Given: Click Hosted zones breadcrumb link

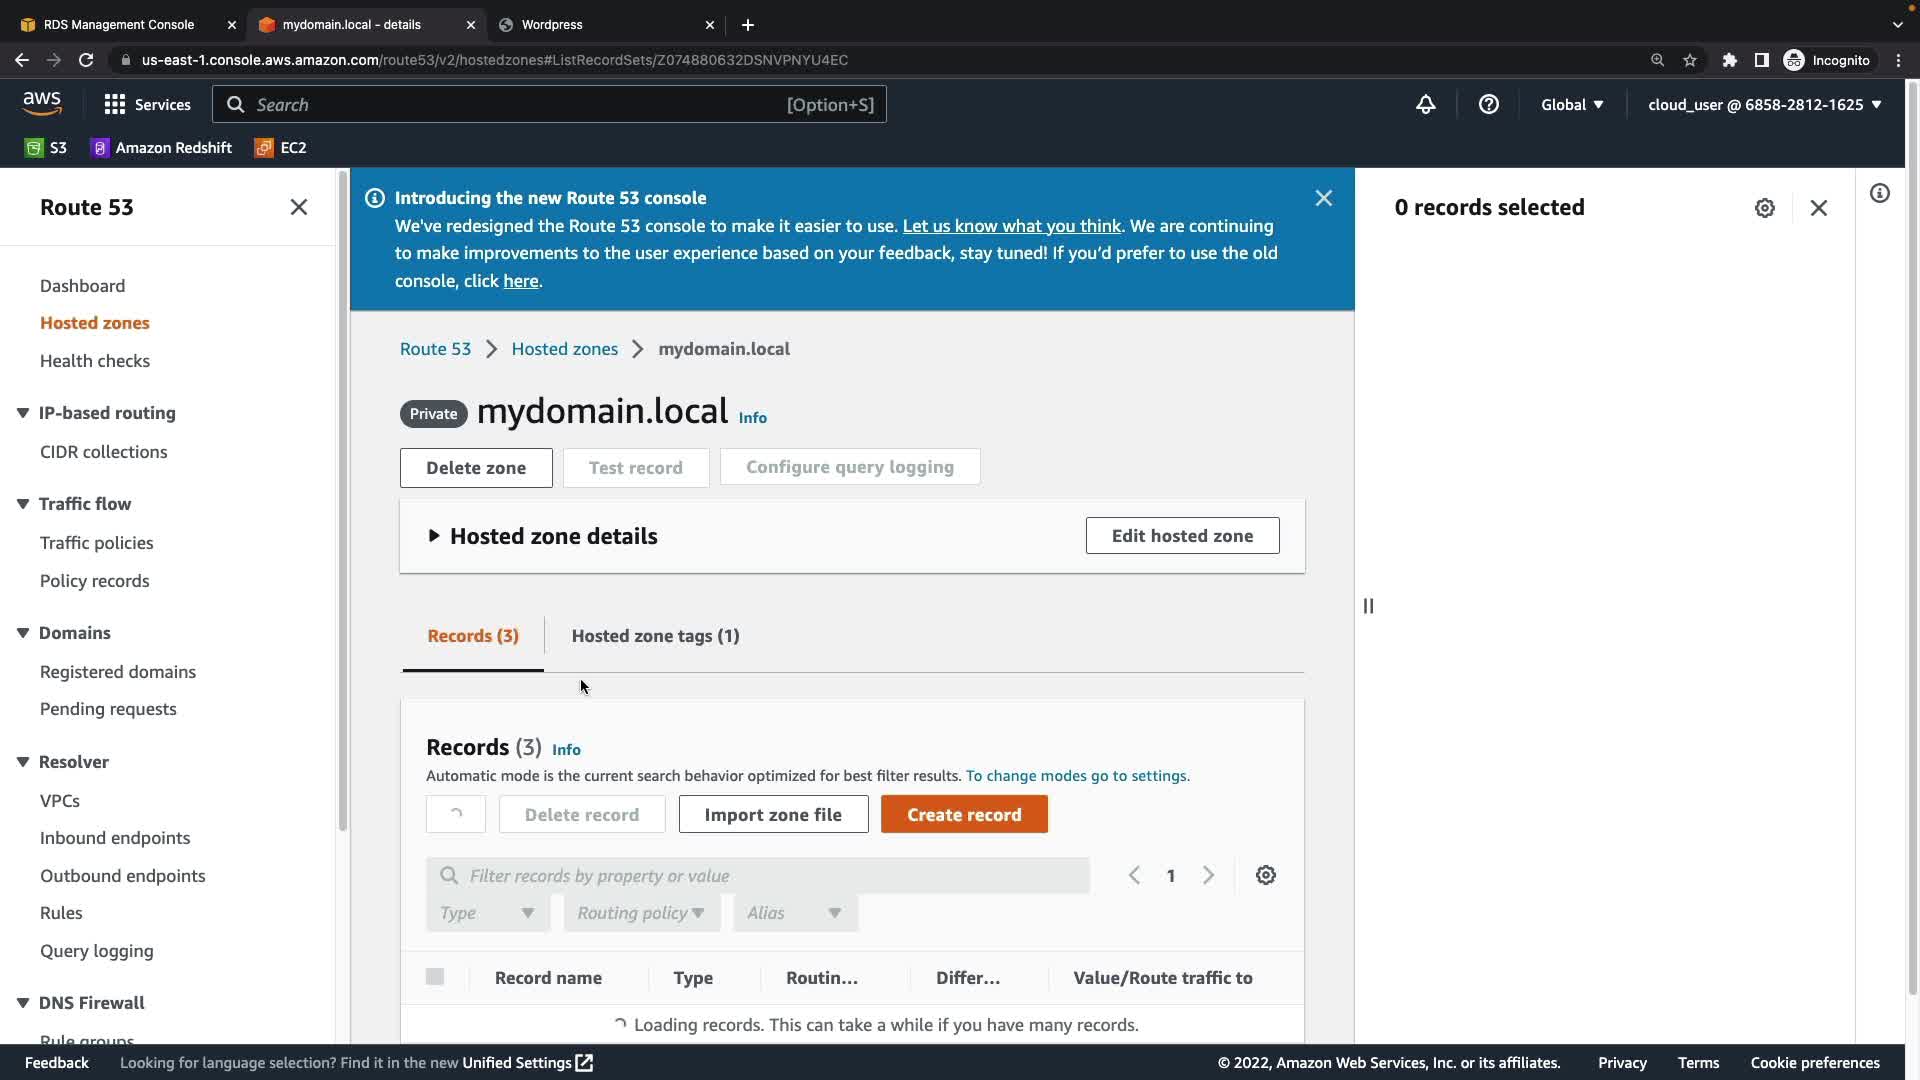Looking at the screenshot, I should pos(564,349).
